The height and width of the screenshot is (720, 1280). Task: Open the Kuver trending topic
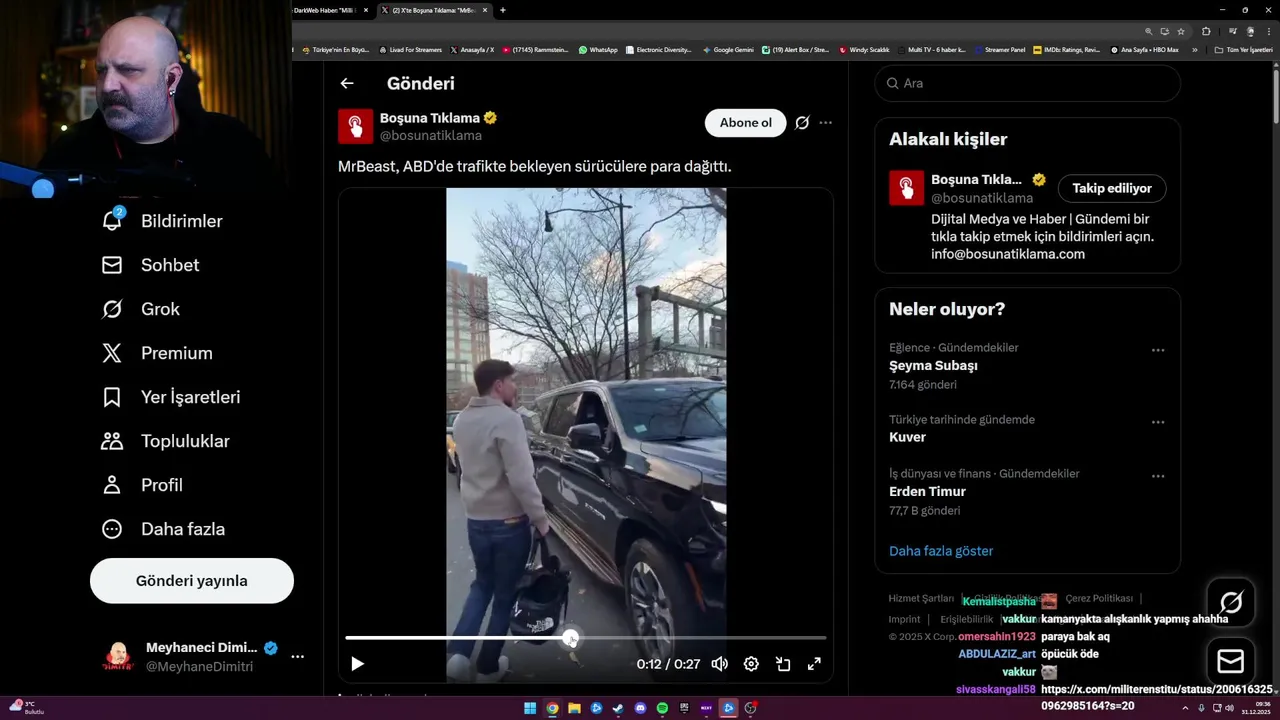(x=908, y=437)
